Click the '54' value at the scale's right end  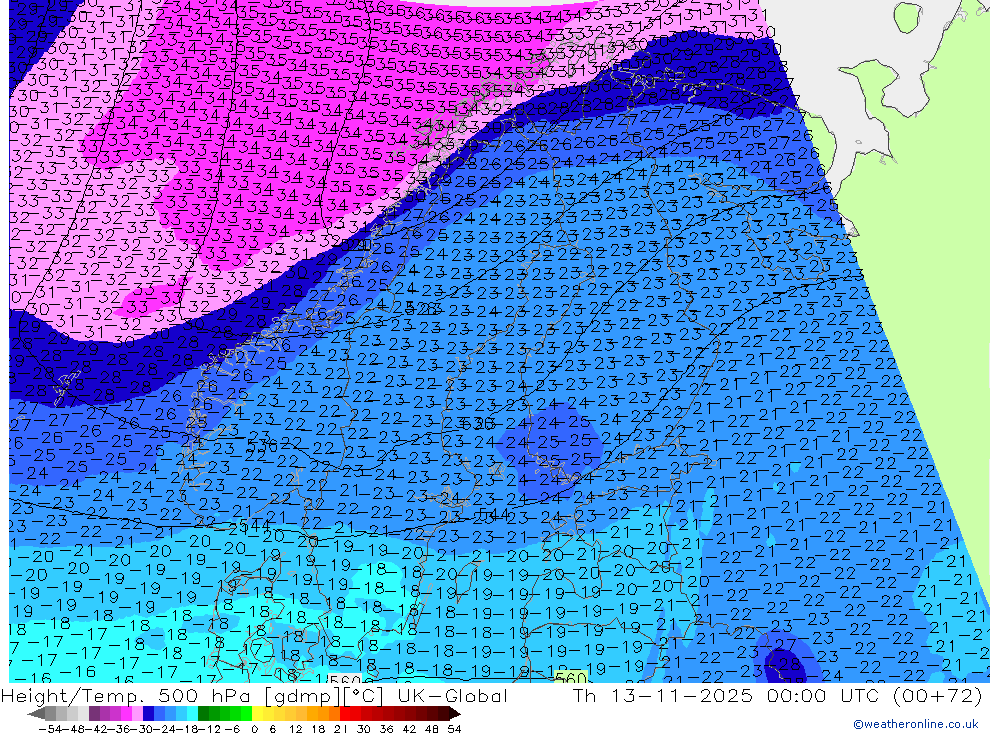(454, 729)
